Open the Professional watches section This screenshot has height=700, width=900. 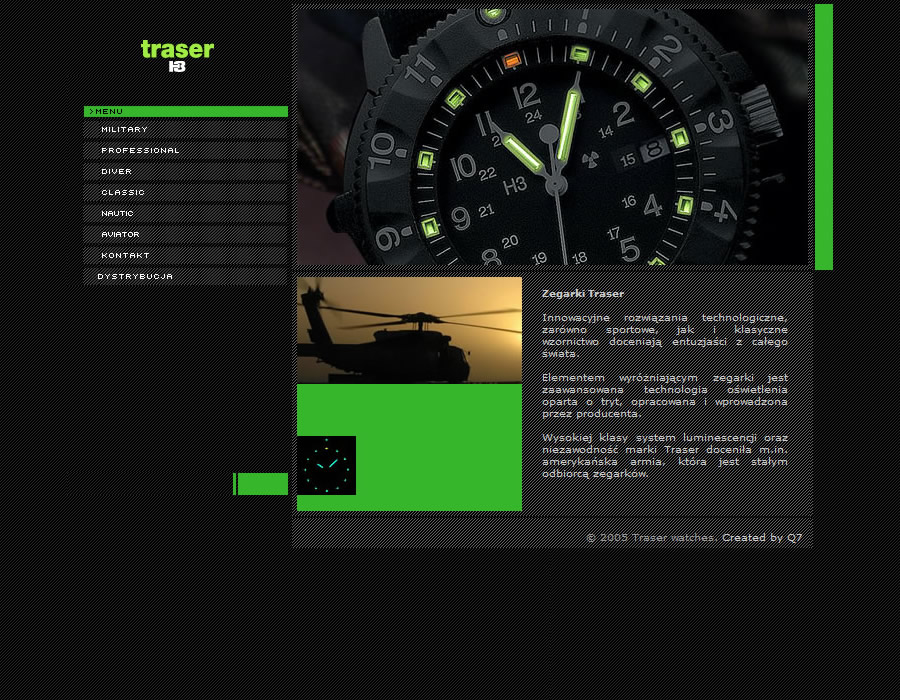click(185, 150)
